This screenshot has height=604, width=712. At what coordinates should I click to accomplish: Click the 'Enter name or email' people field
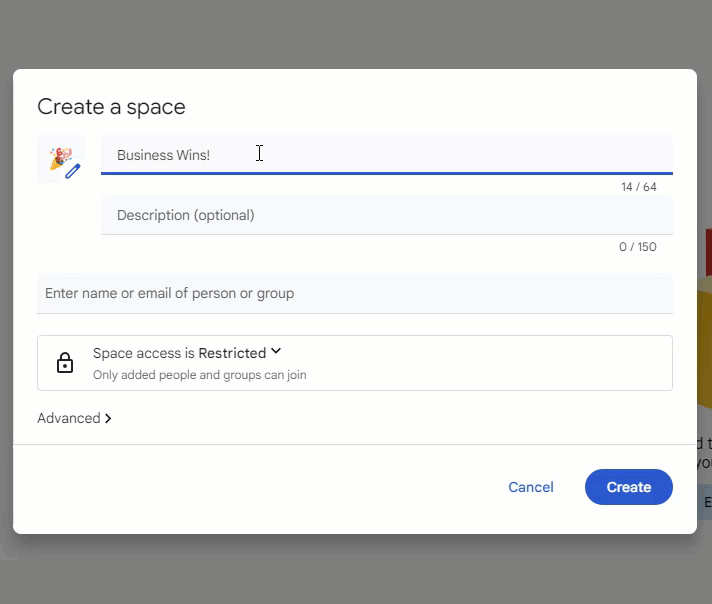coord(355,293)
